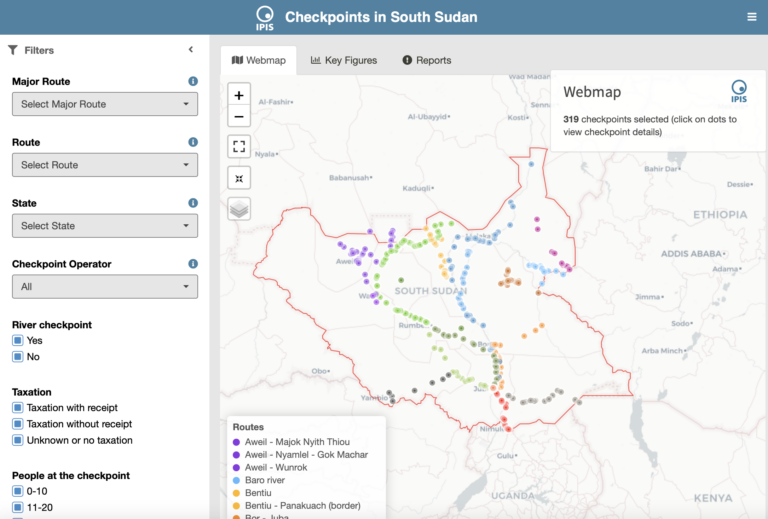
Task: Click the Baro river legend color dot
Action: coord(236,480)
